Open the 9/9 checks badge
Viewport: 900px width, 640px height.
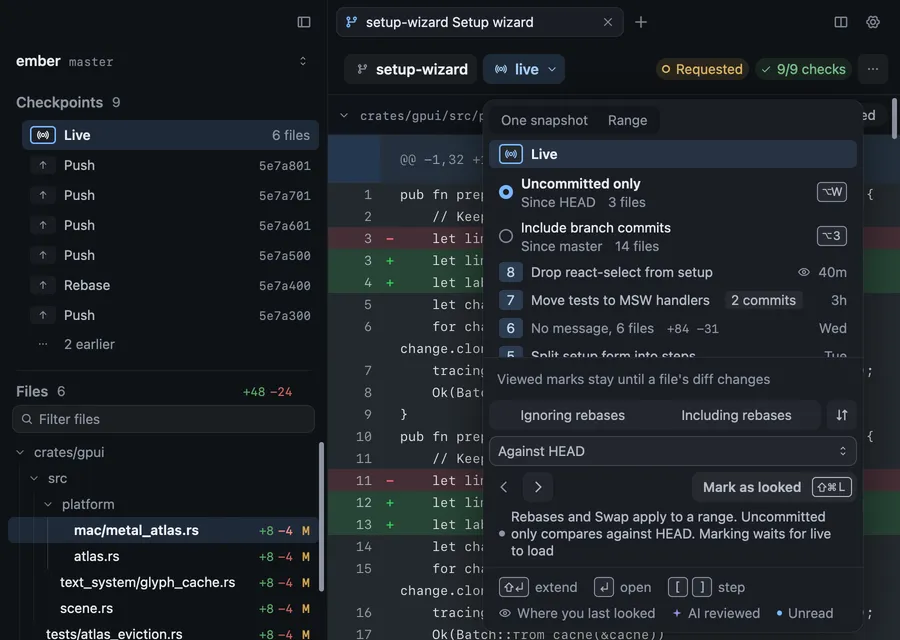(804, 69)
